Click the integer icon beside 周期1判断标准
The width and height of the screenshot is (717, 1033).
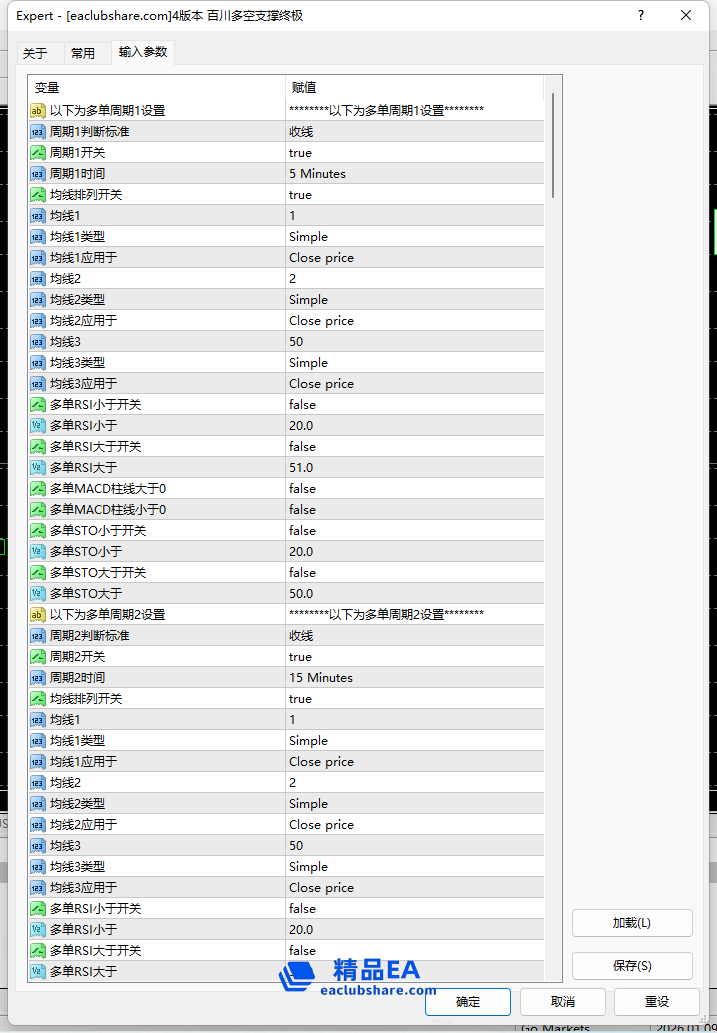click(38, 132)
